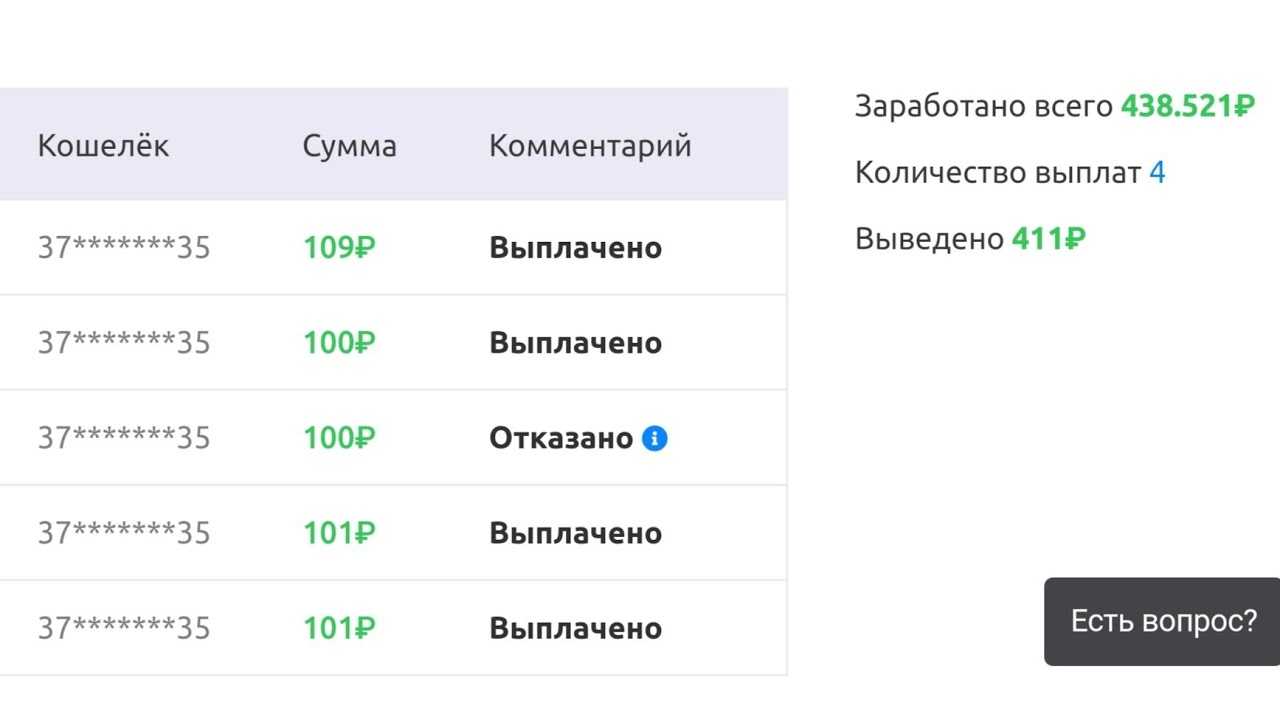Viewport: 1280px width, 720px height.
Task: Click the Отказано status text
Action: pos(561,438)
